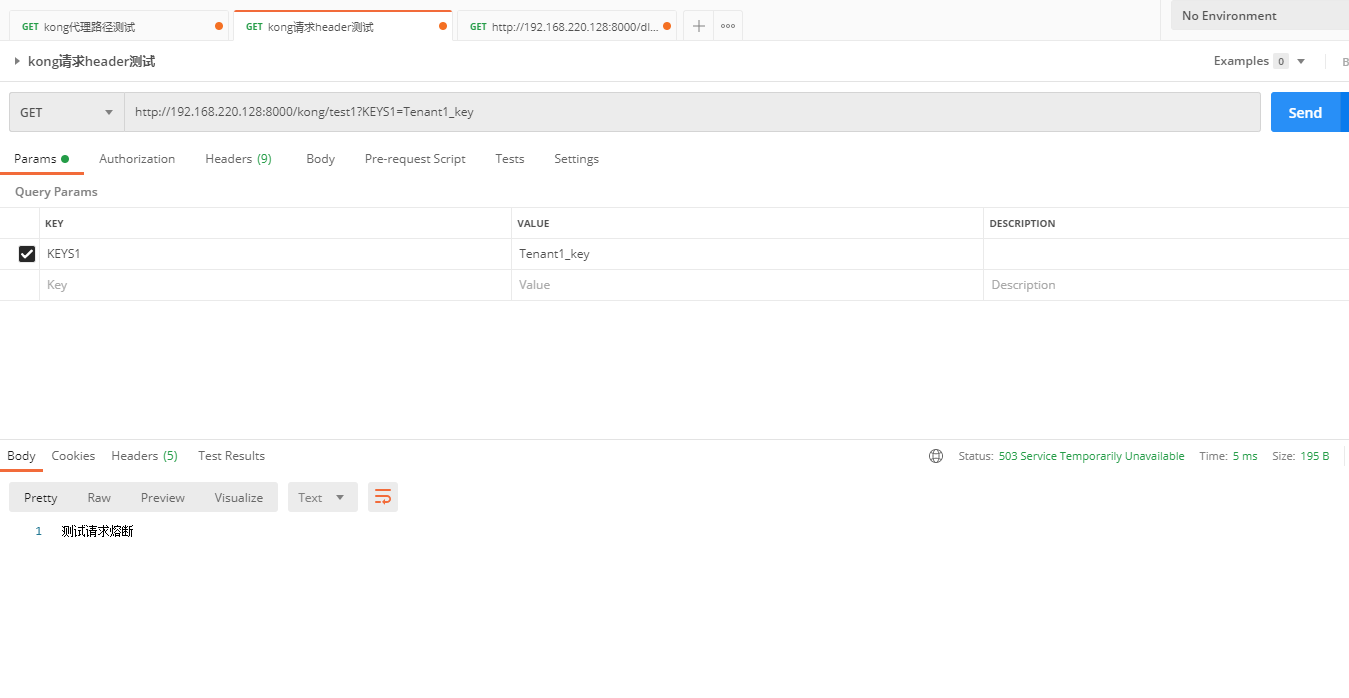
Task: Click the empty Key placeholder field
Action: point(276,285)
